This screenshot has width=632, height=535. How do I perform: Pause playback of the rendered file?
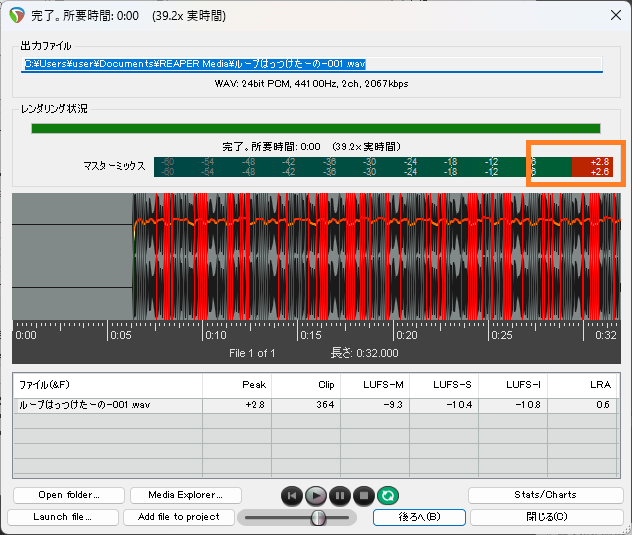[x=340, y=495]
